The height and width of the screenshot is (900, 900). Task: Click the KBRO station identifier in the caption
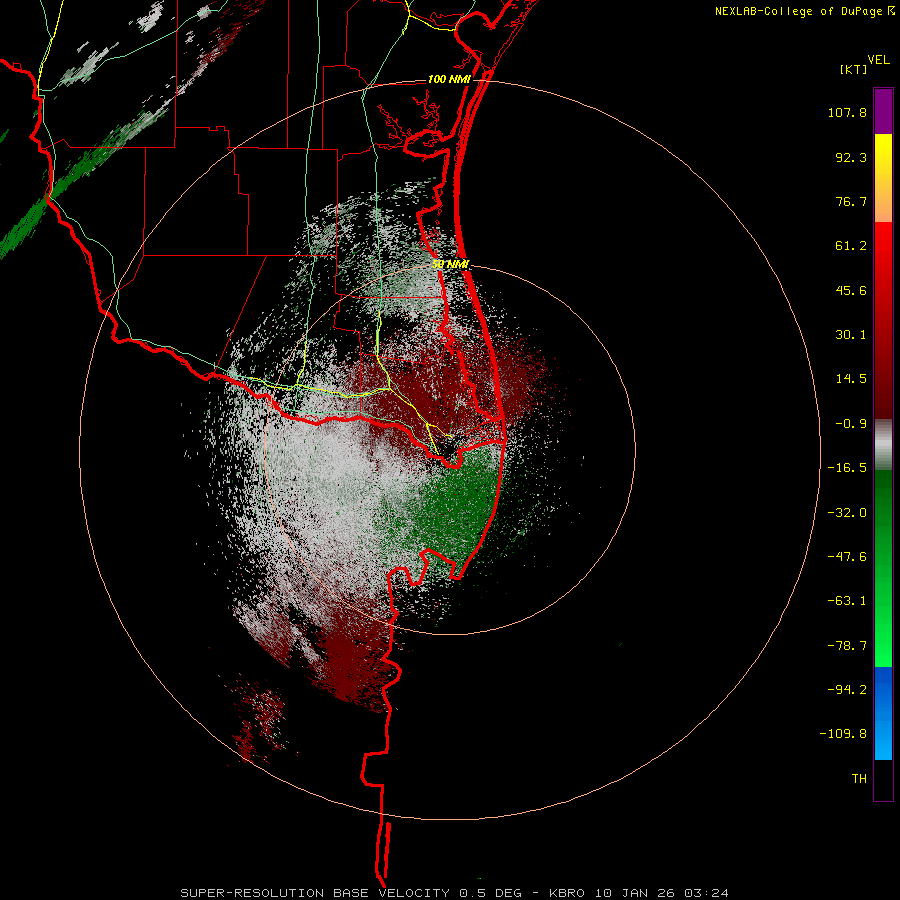pos(567,893)
